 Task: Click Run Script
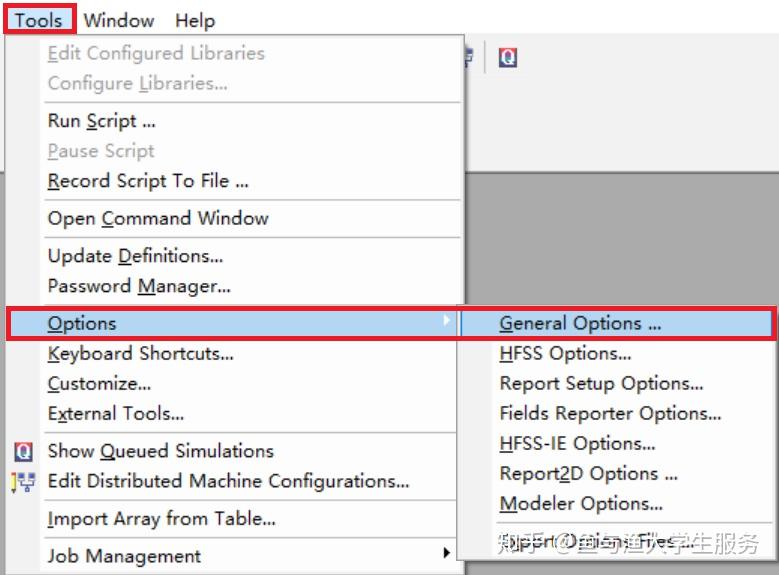pyautogui.click(x=101, y=121)
